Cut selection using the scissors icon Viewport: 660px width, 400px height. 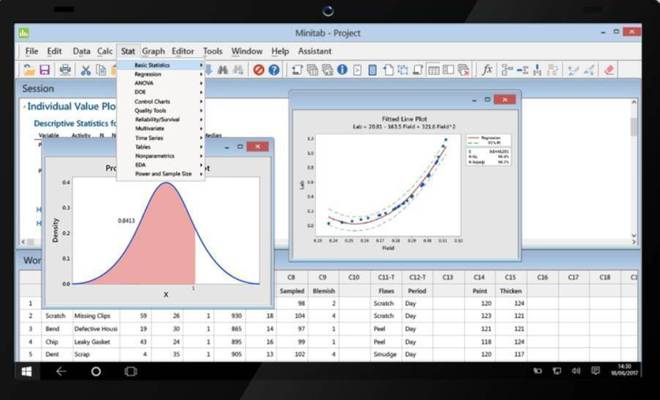point(85,70)
